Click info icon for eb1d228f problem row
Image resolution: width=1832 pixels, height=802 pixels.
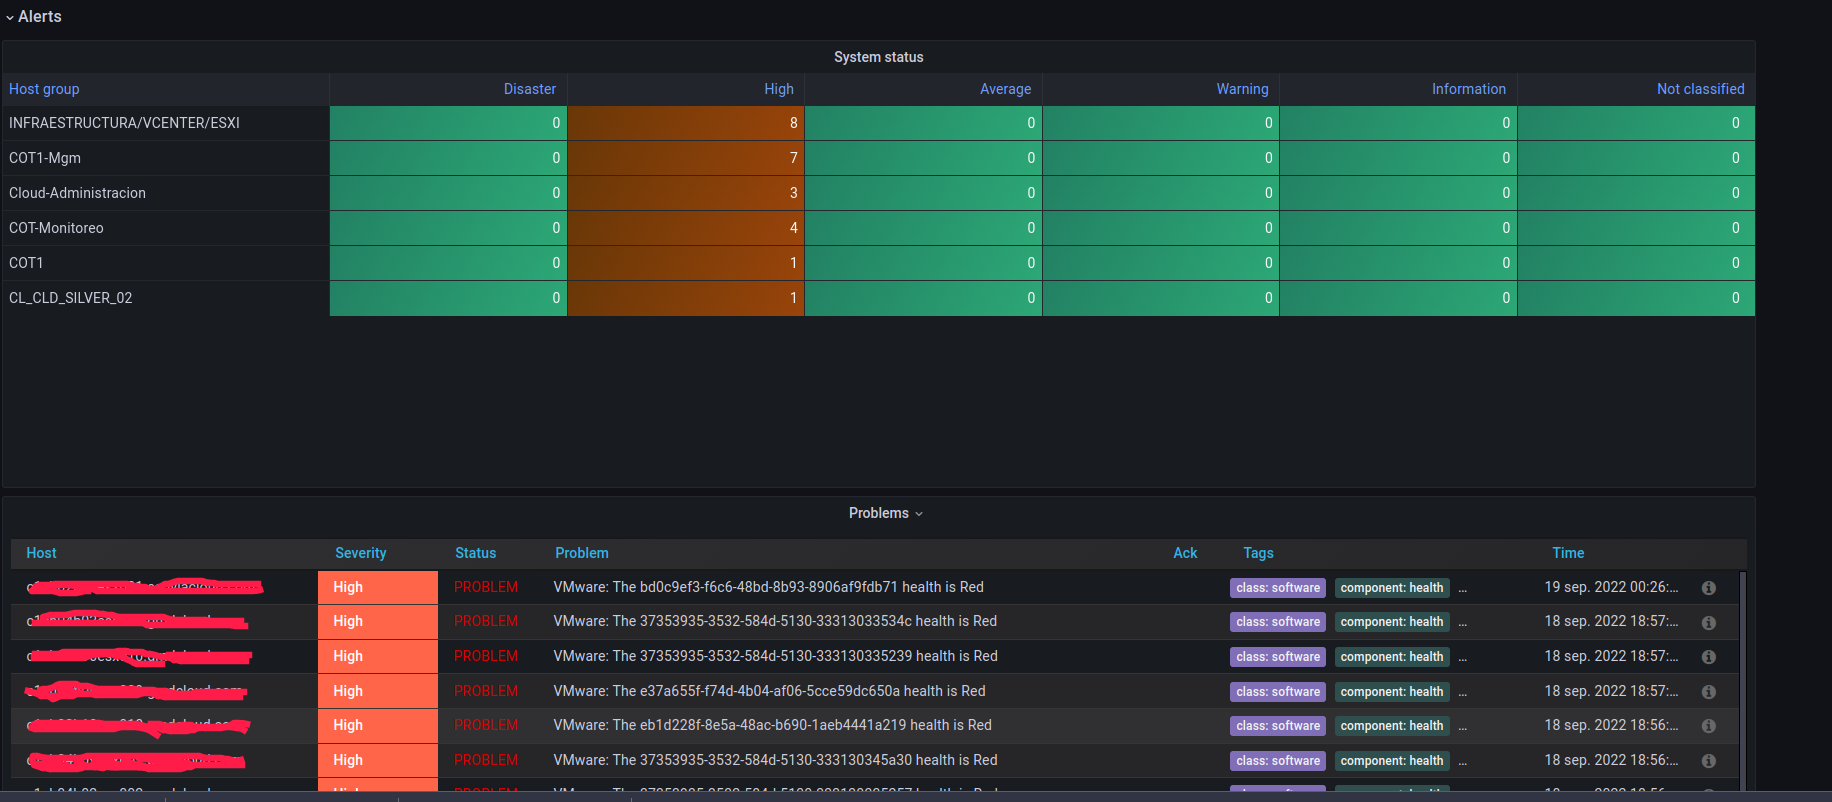click(x=1708, y=726)
